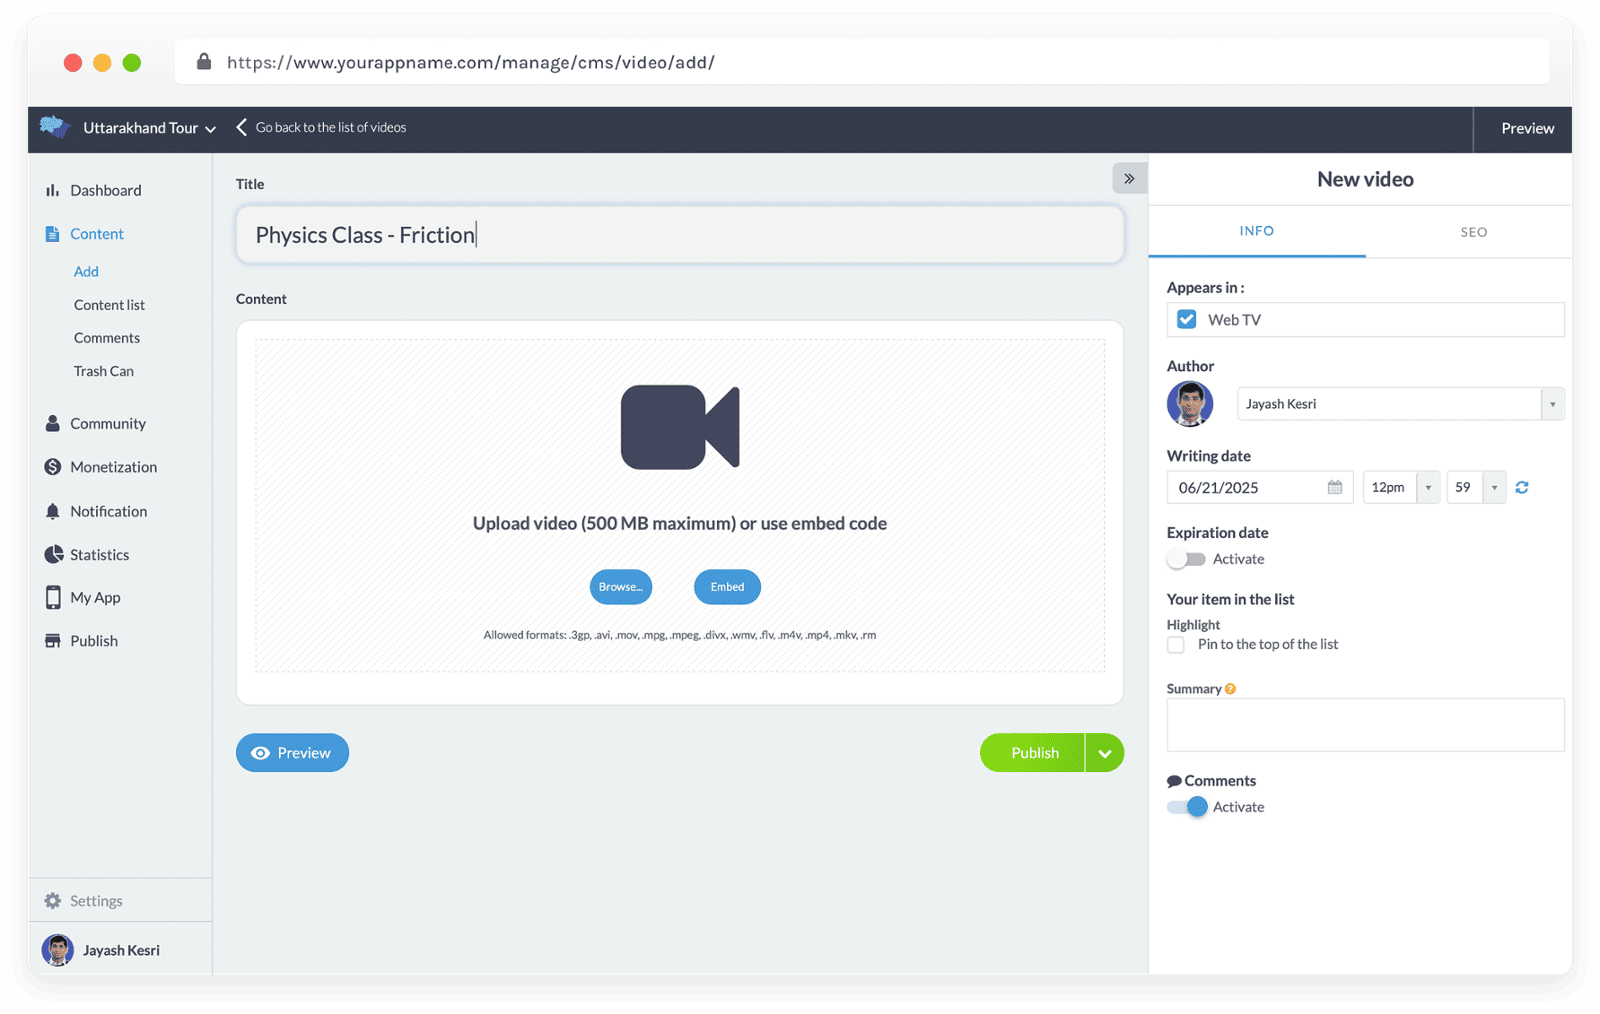Disable the Comments activate toggle
Image resolution: width=1600 pixels, height=1014 pixels.
(1187, 807)
